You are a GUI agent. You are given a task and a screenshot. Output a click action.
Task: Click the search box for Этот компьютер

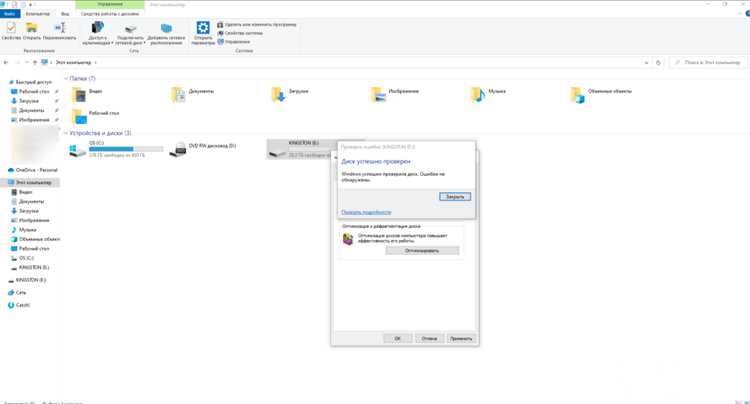pyautogui.click(x=708, y=63)
